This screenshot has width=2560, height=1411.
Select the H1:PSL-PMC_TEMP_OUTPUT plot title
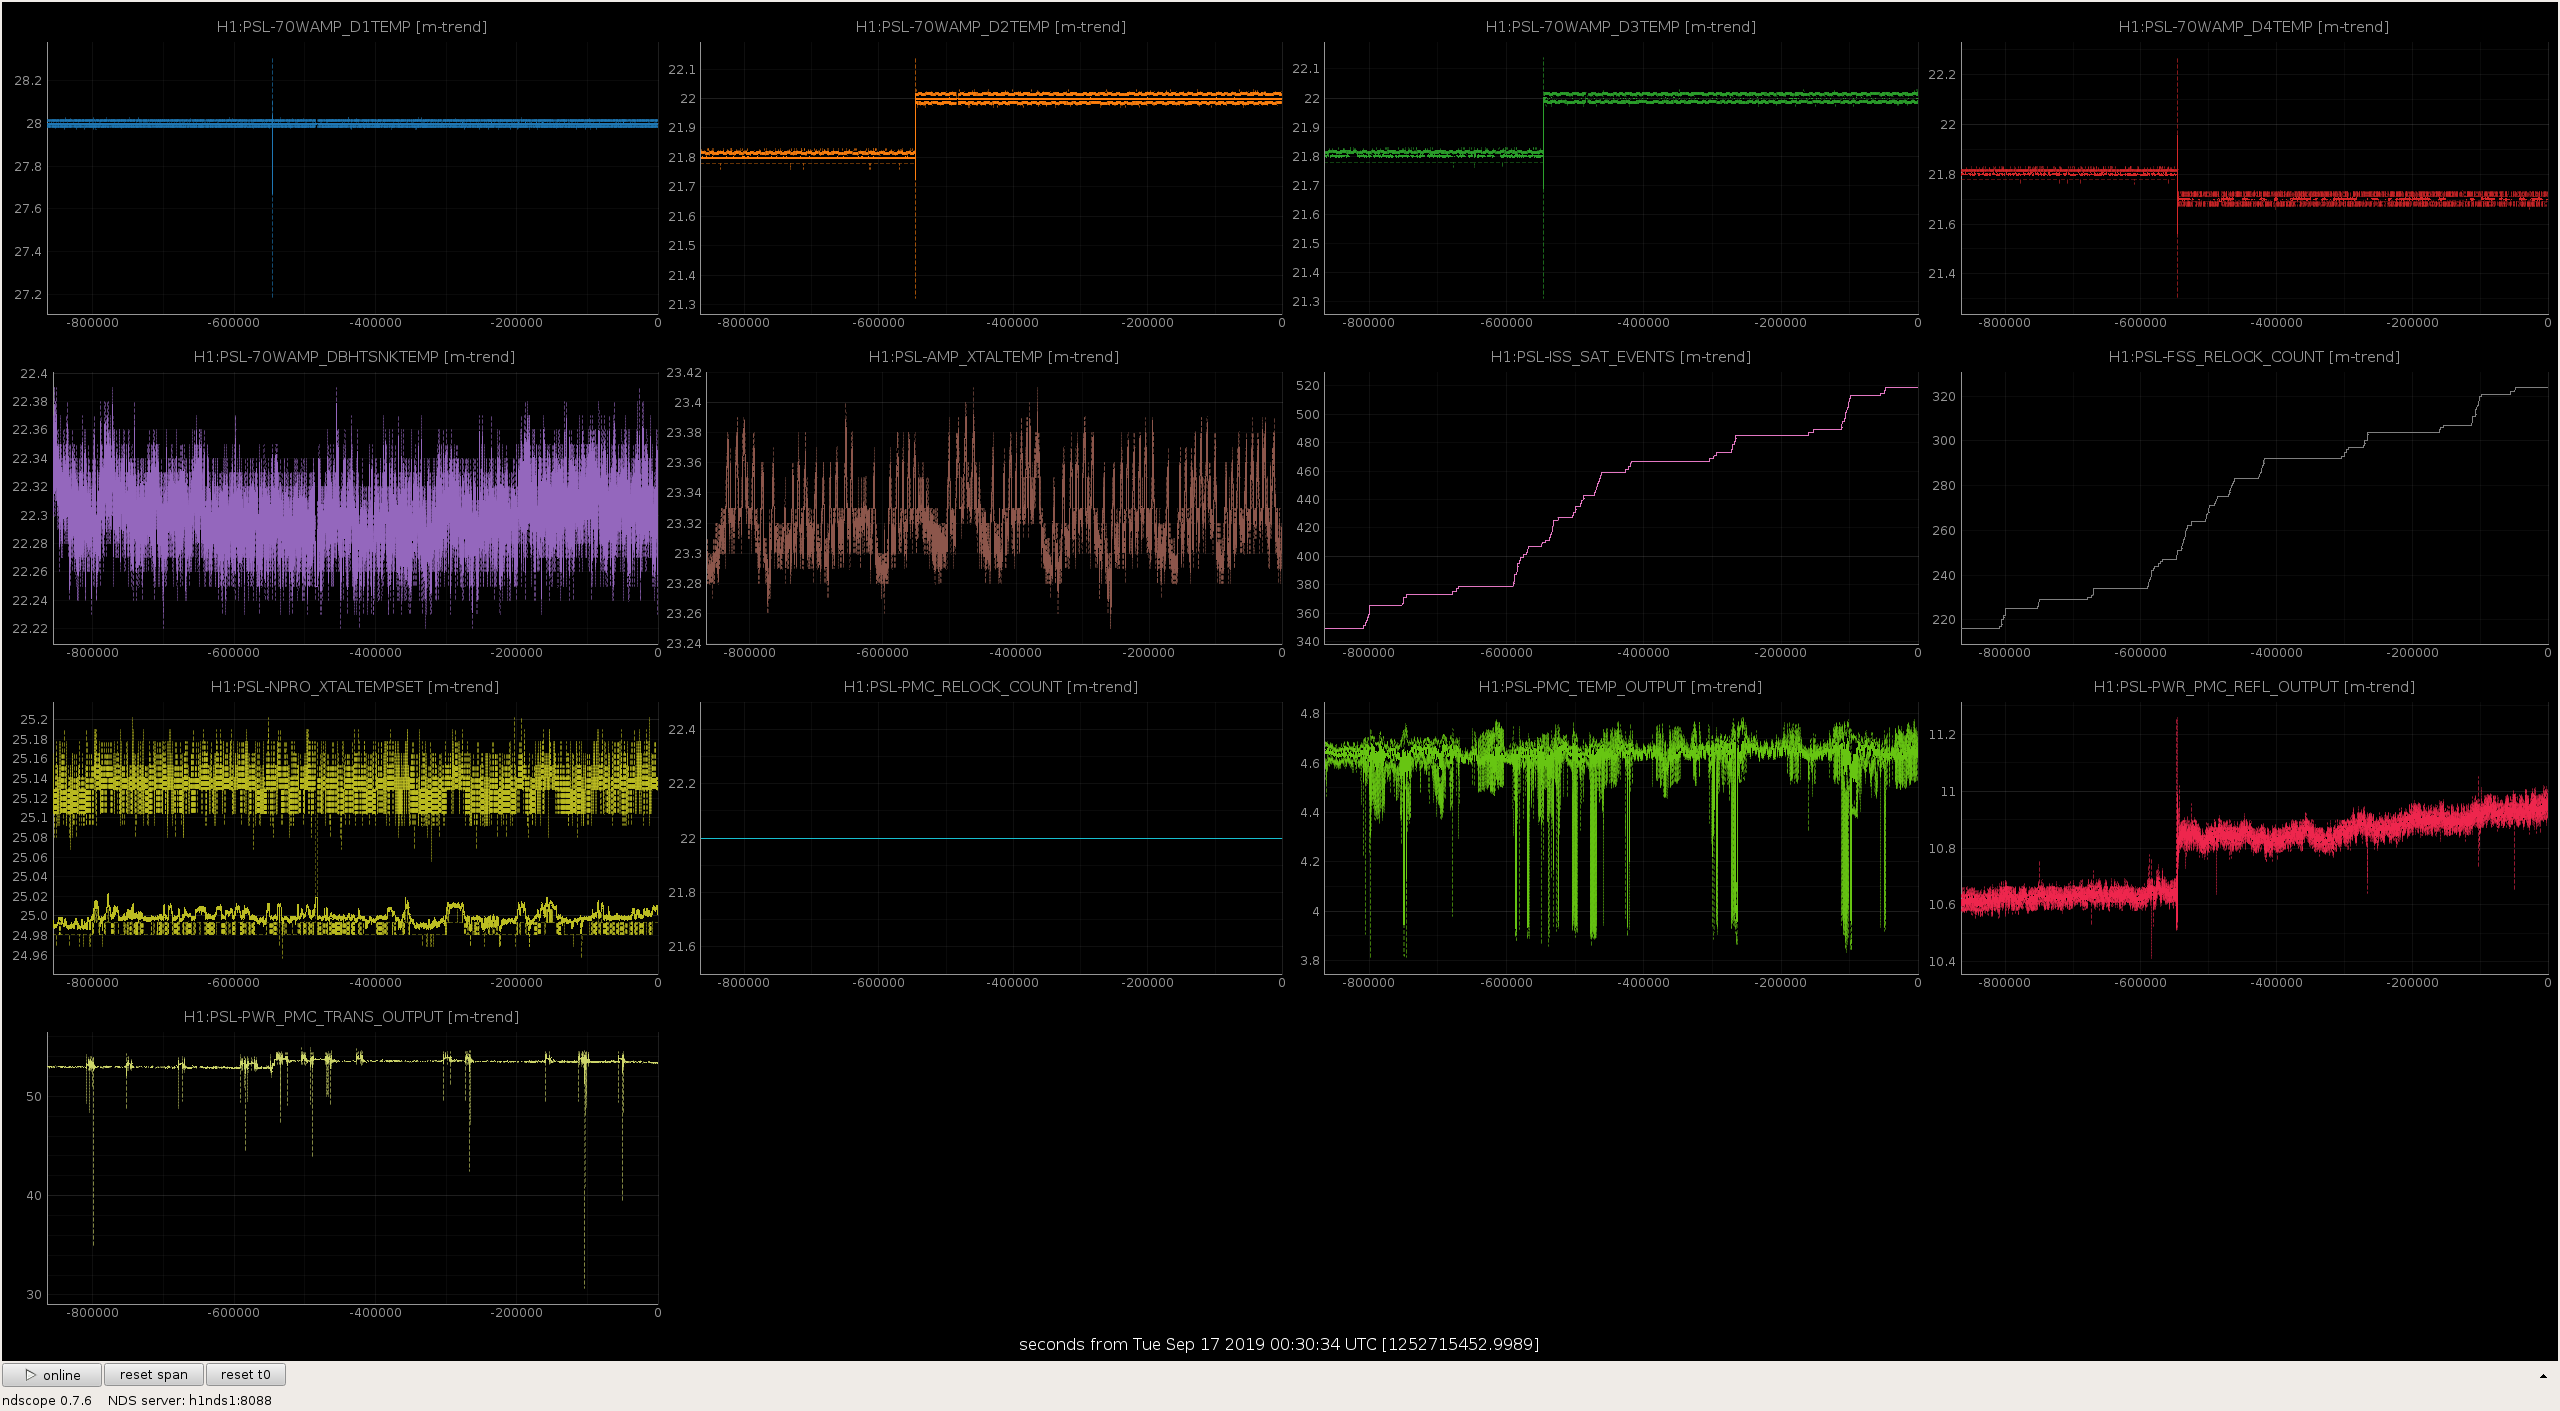[x=1621, y=687]
